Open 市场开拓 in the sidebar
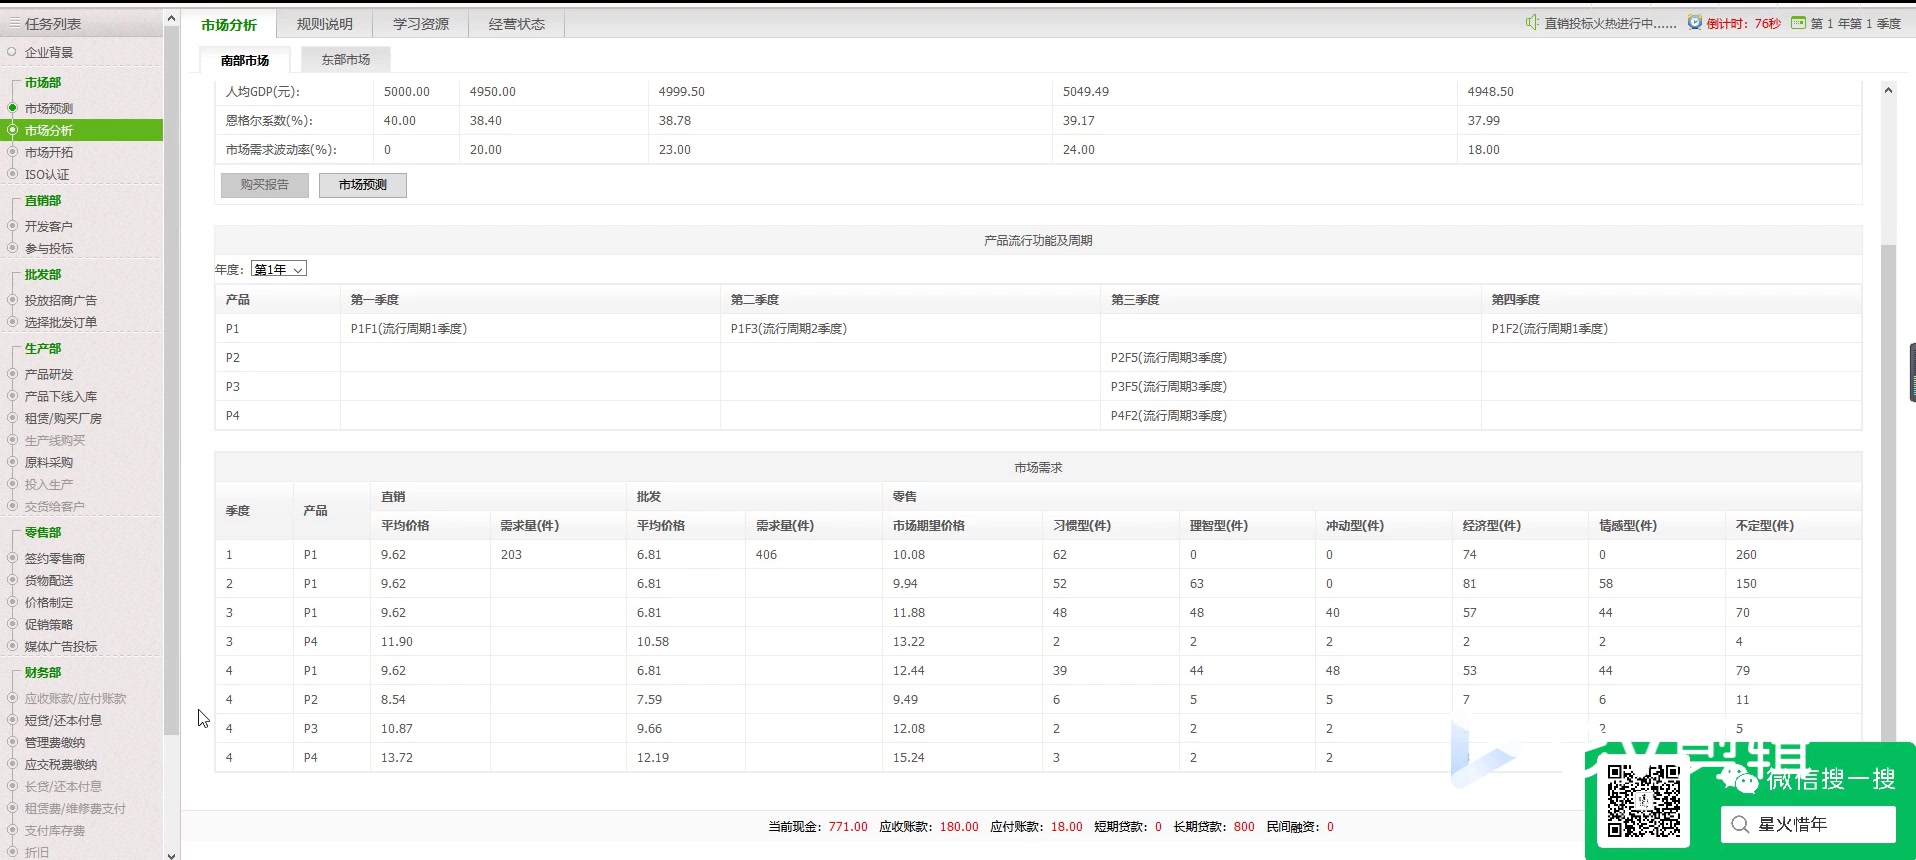Viewport: 1916px width, 860px height. click(49, 152)
